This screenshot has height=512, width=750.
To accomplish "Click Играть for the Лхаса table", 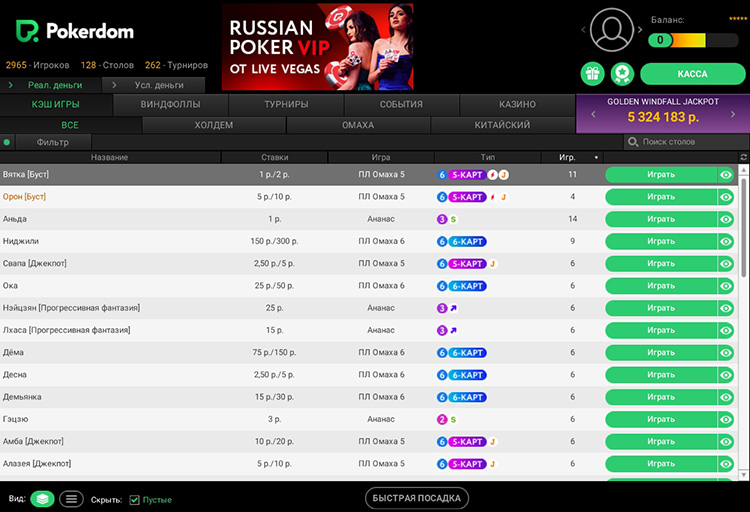I will click(x=661, y=331).
